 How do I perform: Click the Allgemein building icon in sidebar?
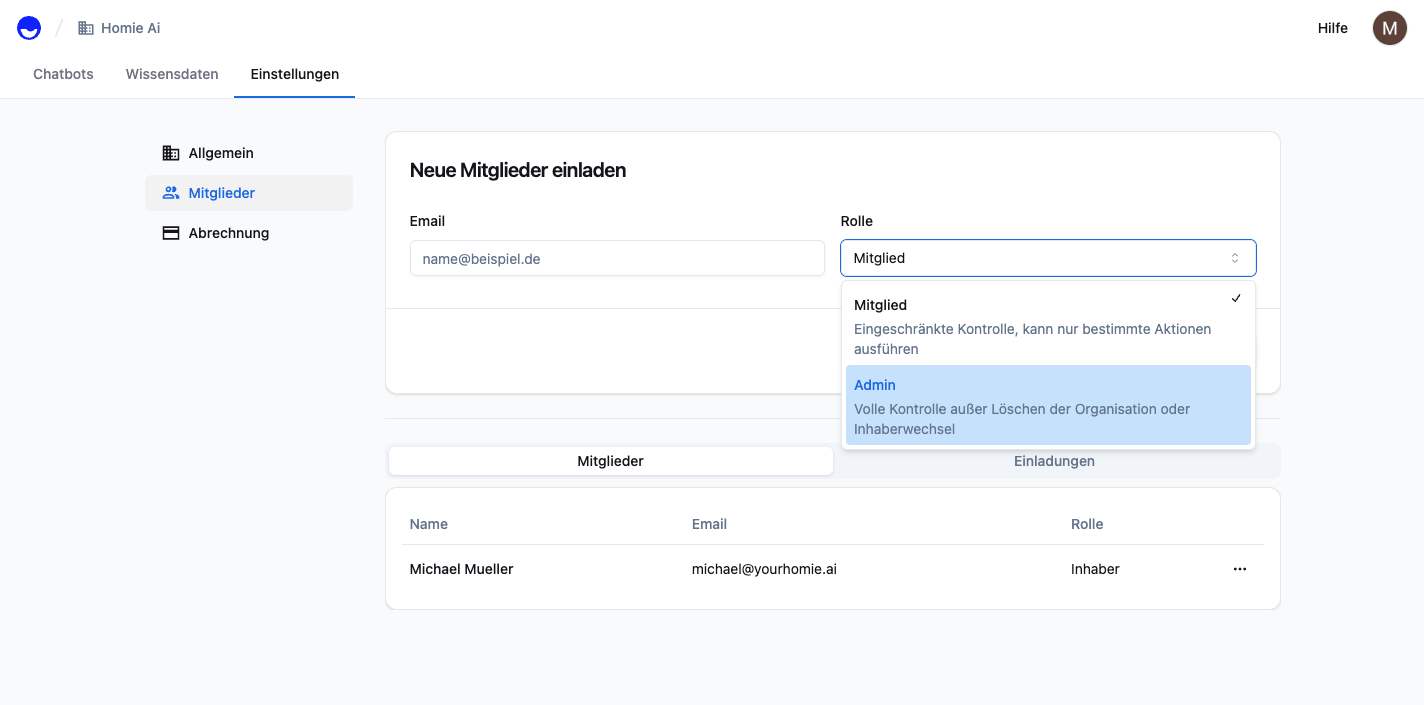(x=171, y=153)
